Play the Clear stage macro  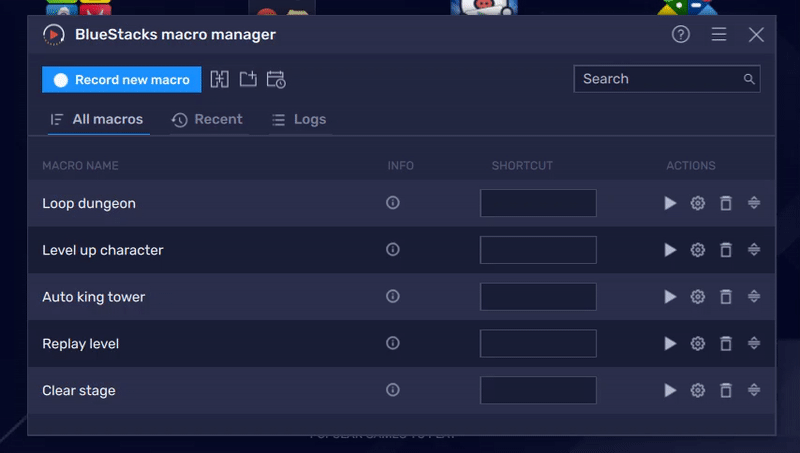tap(670, 391)
